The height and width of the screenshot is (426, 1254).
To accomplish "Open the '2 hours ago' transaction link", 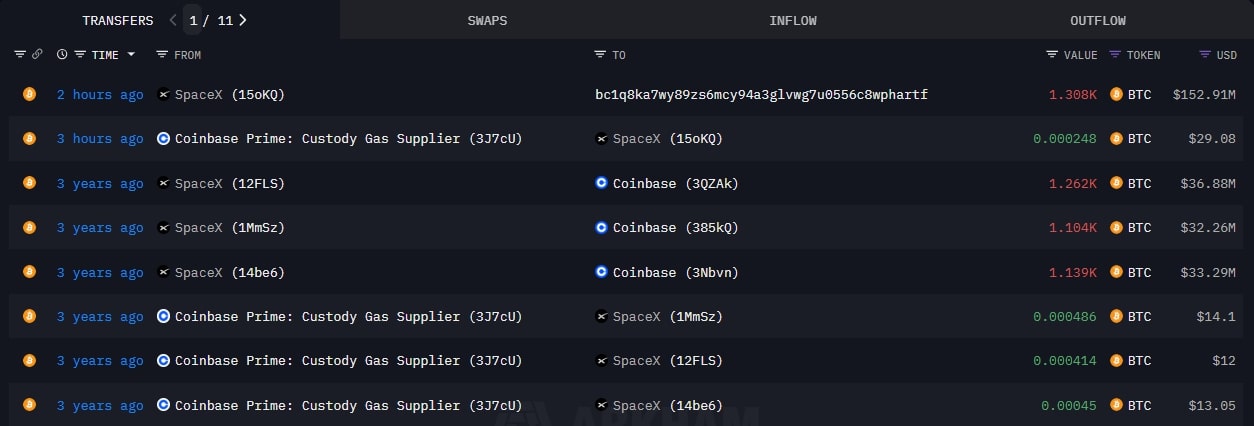I will pyautogui.click(x=100, y=95).
